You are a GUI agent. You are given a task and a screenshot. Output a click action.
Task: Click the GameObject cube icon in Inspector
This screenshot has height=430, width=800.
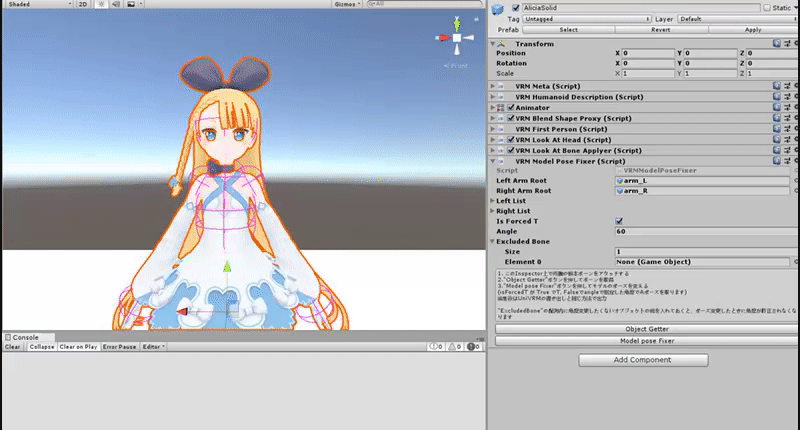[497, 9]
